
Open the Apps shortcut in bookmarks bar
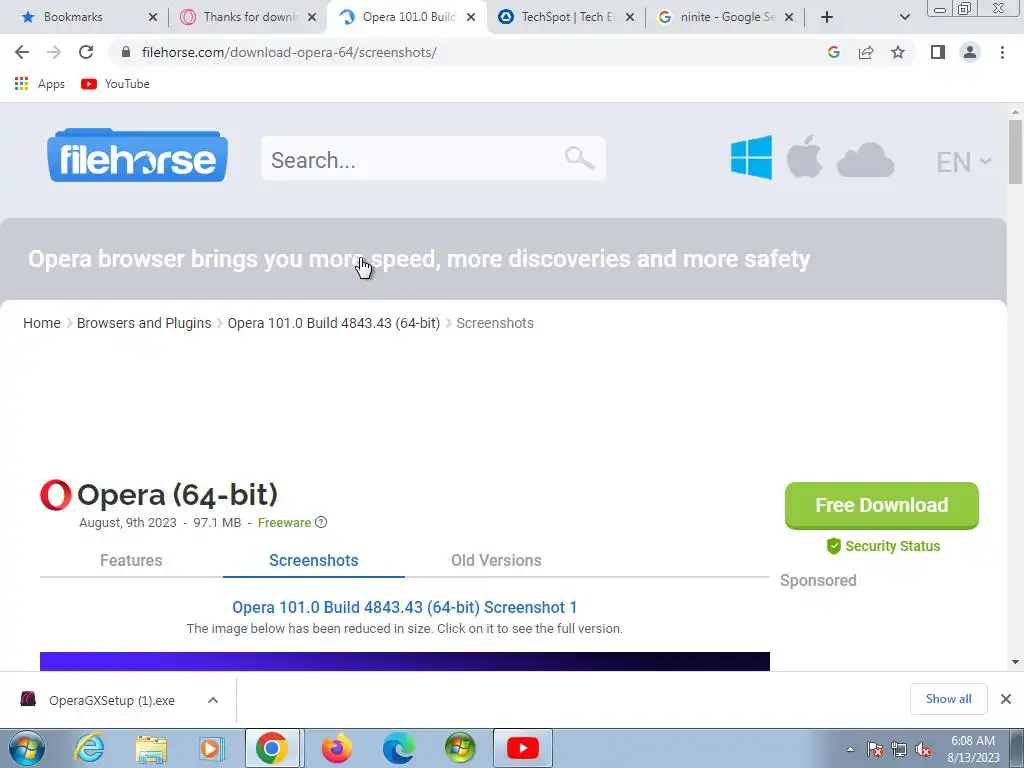(40, 84)
